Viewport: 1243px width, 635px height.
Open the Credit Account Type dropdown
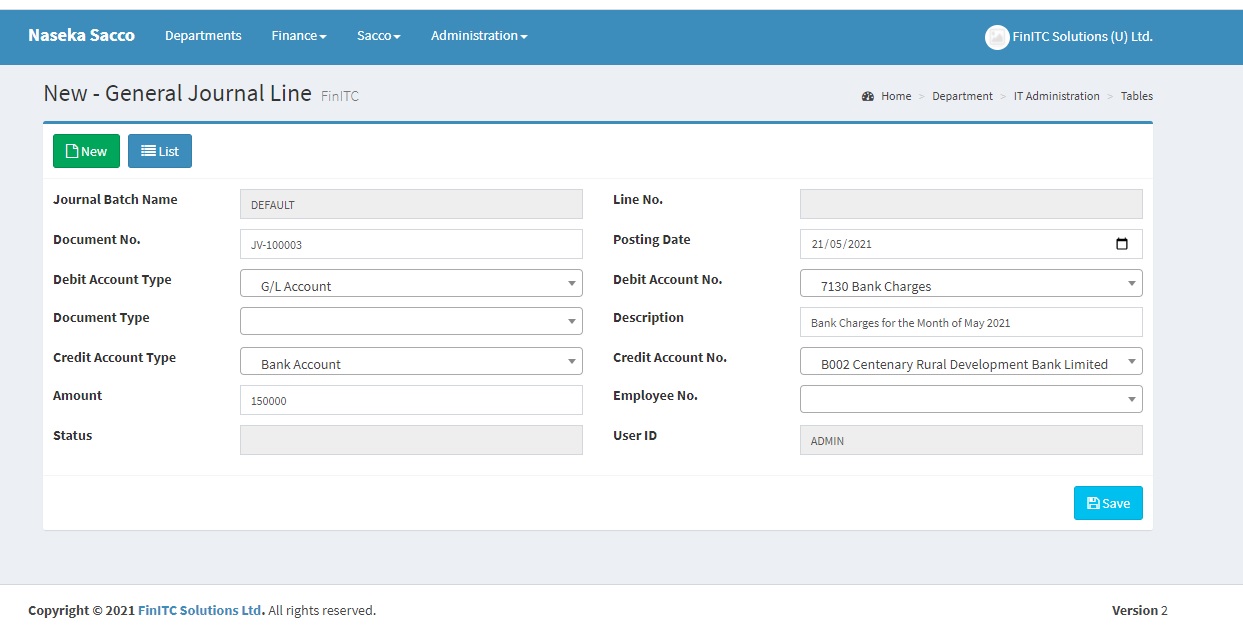411,362
